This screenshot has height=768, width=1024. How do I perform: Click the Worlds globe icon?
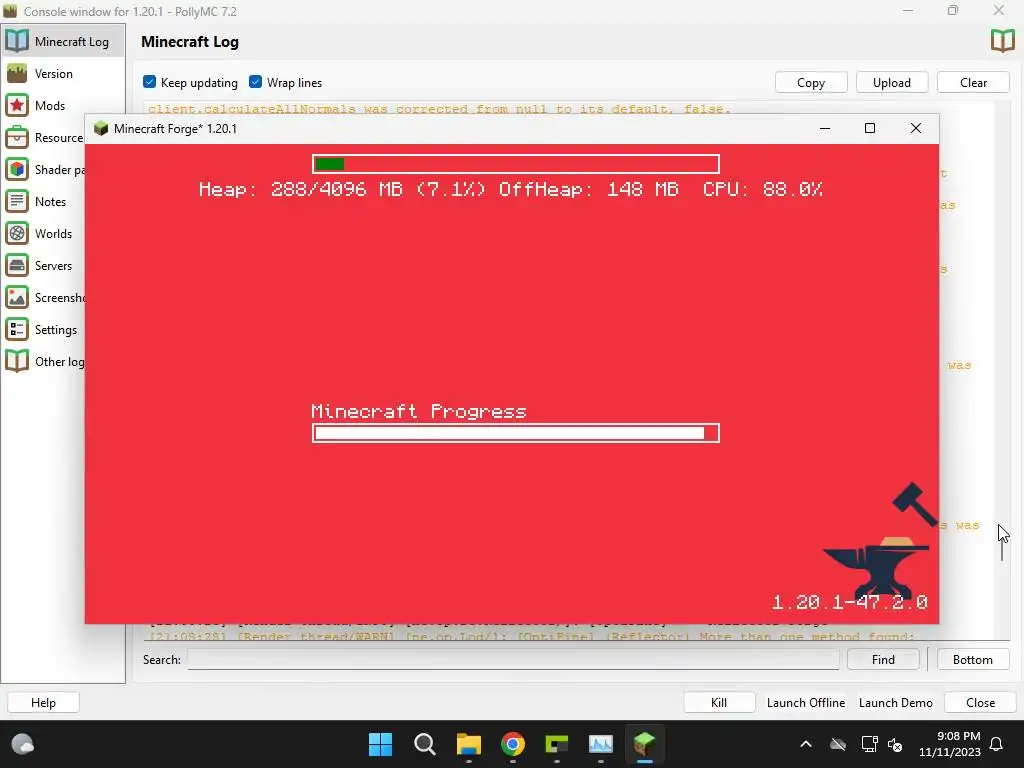[x=17, y=233]
